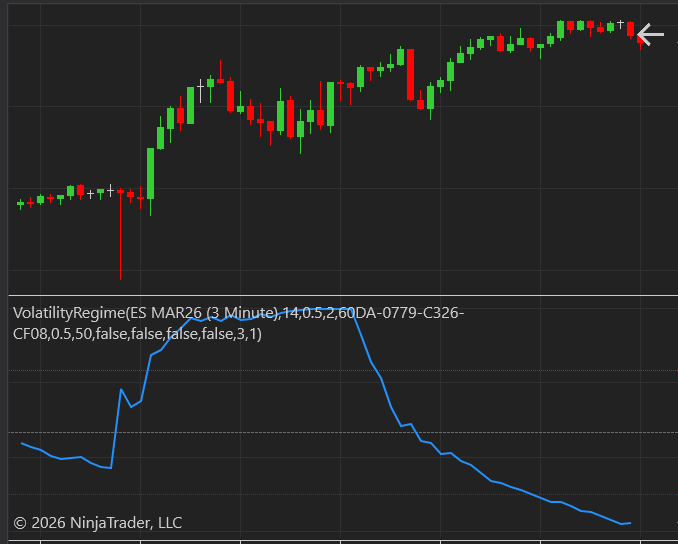The height and width of the screenshot is (544, 678).
Task: Click the steep falling section of the blue line
Action: [380, 380]
